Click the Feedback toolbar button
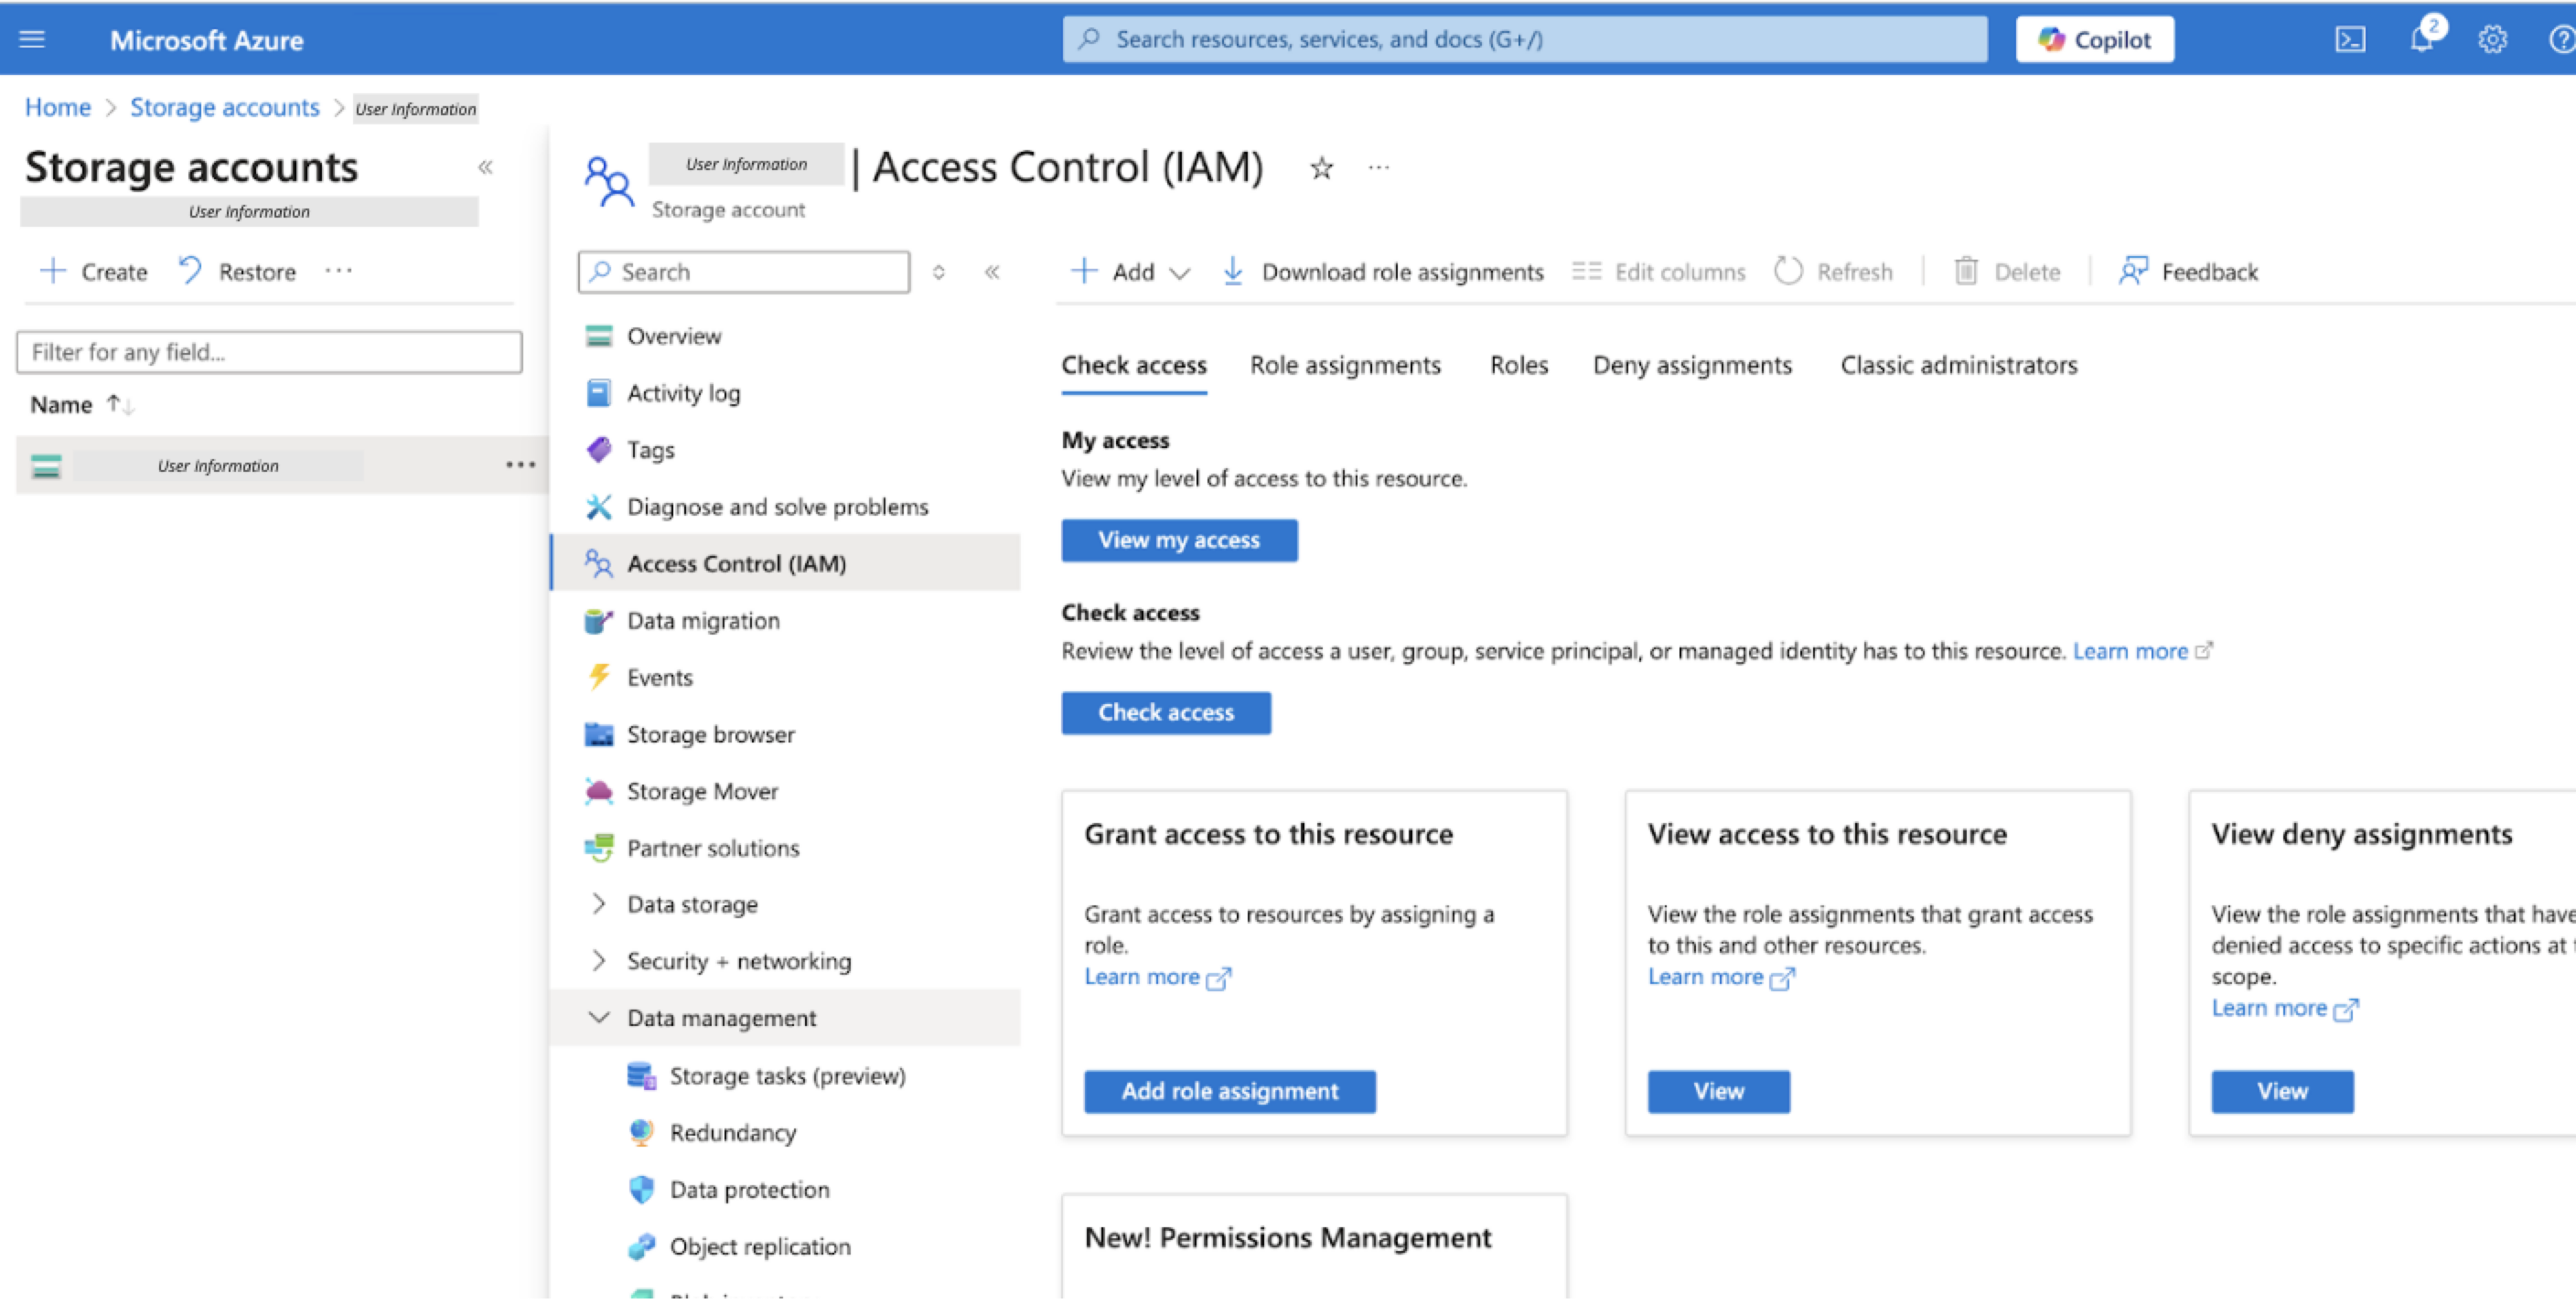Screen dimensions: 2576x1304 pyautogui.click(x=2188, y=271)
